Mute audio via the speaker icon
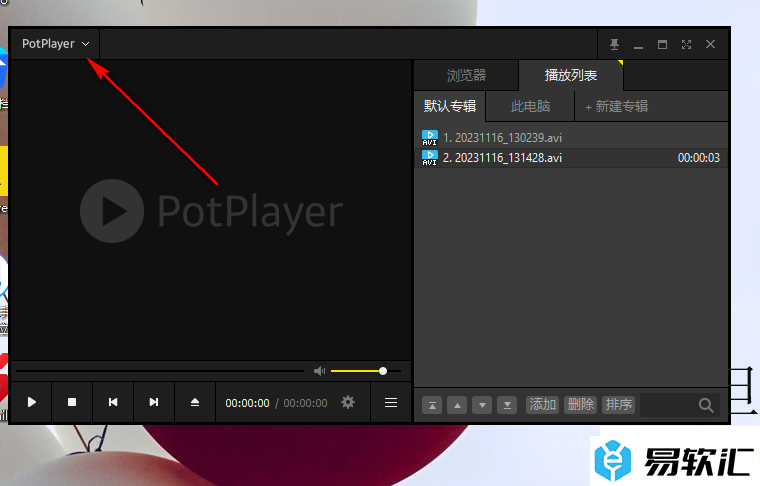This screenshot has height=486, width=760. (x=319, y=371)
